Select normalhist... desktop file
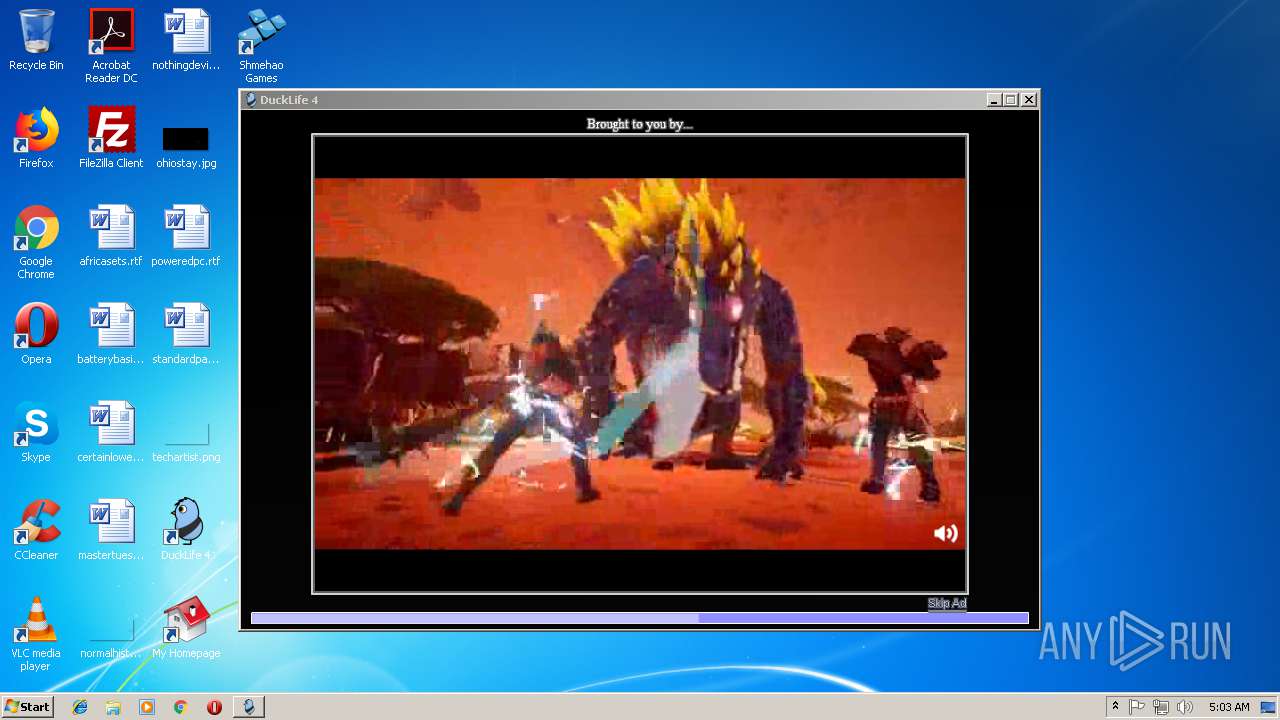Image resolution: width=1280 pixels, height=720 pixels. click(x=111, y=638)
